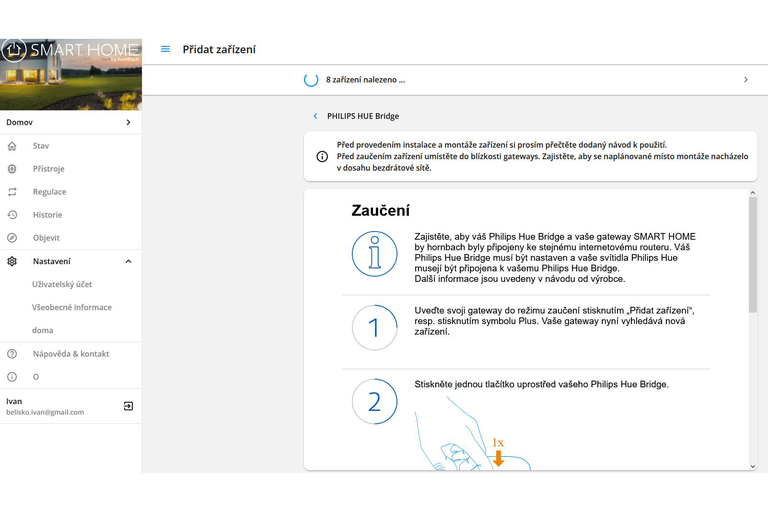Select the doma menu entry
Viewport: 768px width, 512px height.
pos(43,330)
